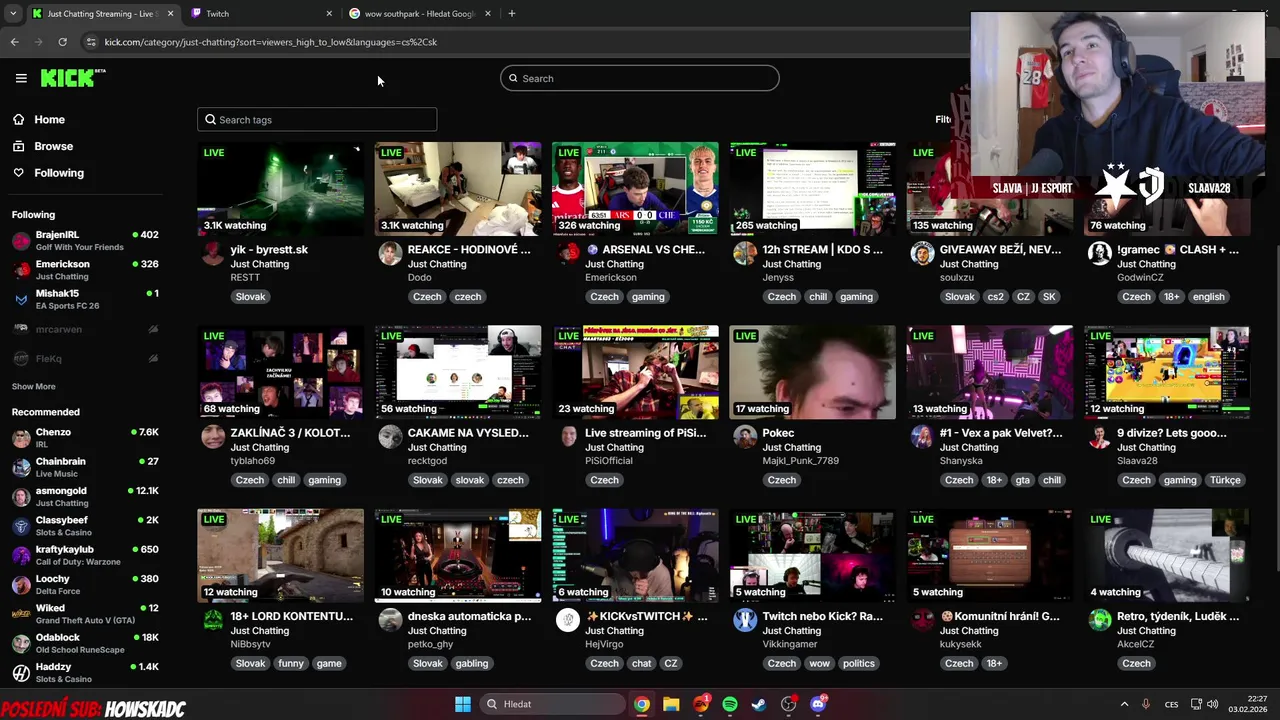Open a new browser tab
Viewport: 1280px width, 720px height.
pos(512,14)
